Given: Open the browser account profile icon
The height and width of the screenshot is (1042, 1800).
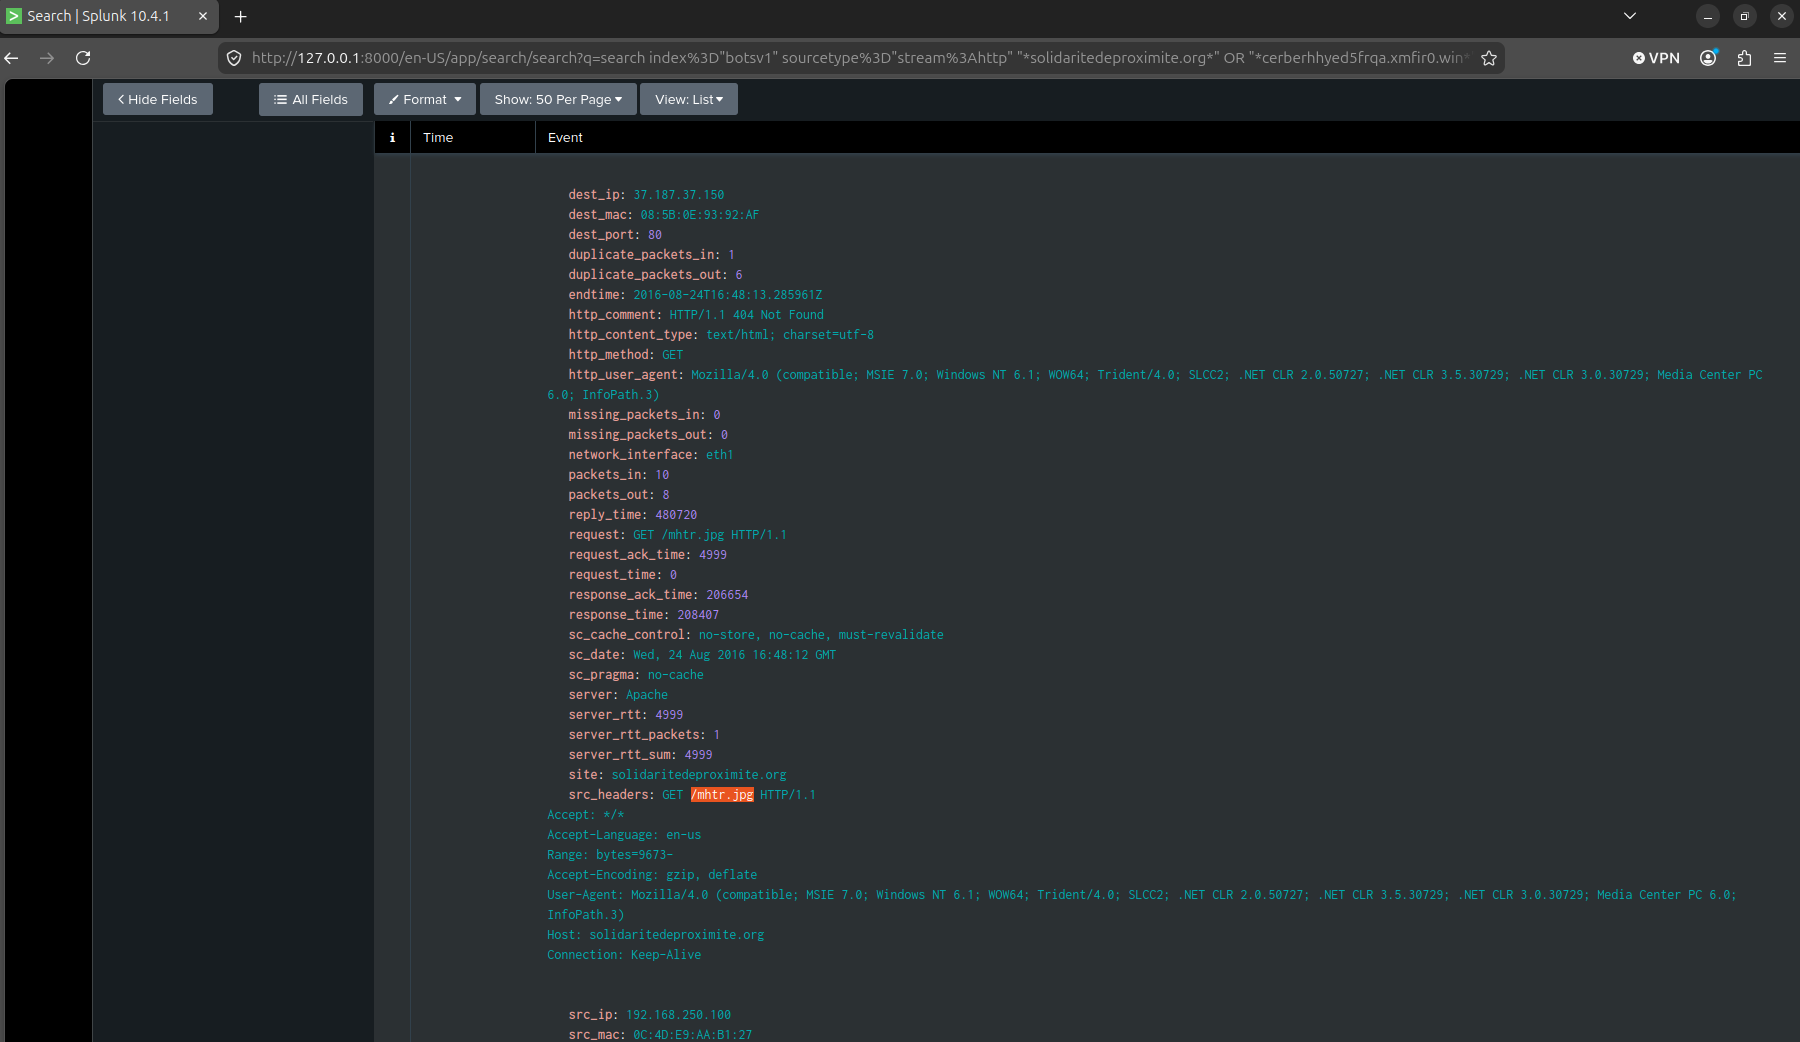Looking at the screenshot, I should (x=1708, y=58).
